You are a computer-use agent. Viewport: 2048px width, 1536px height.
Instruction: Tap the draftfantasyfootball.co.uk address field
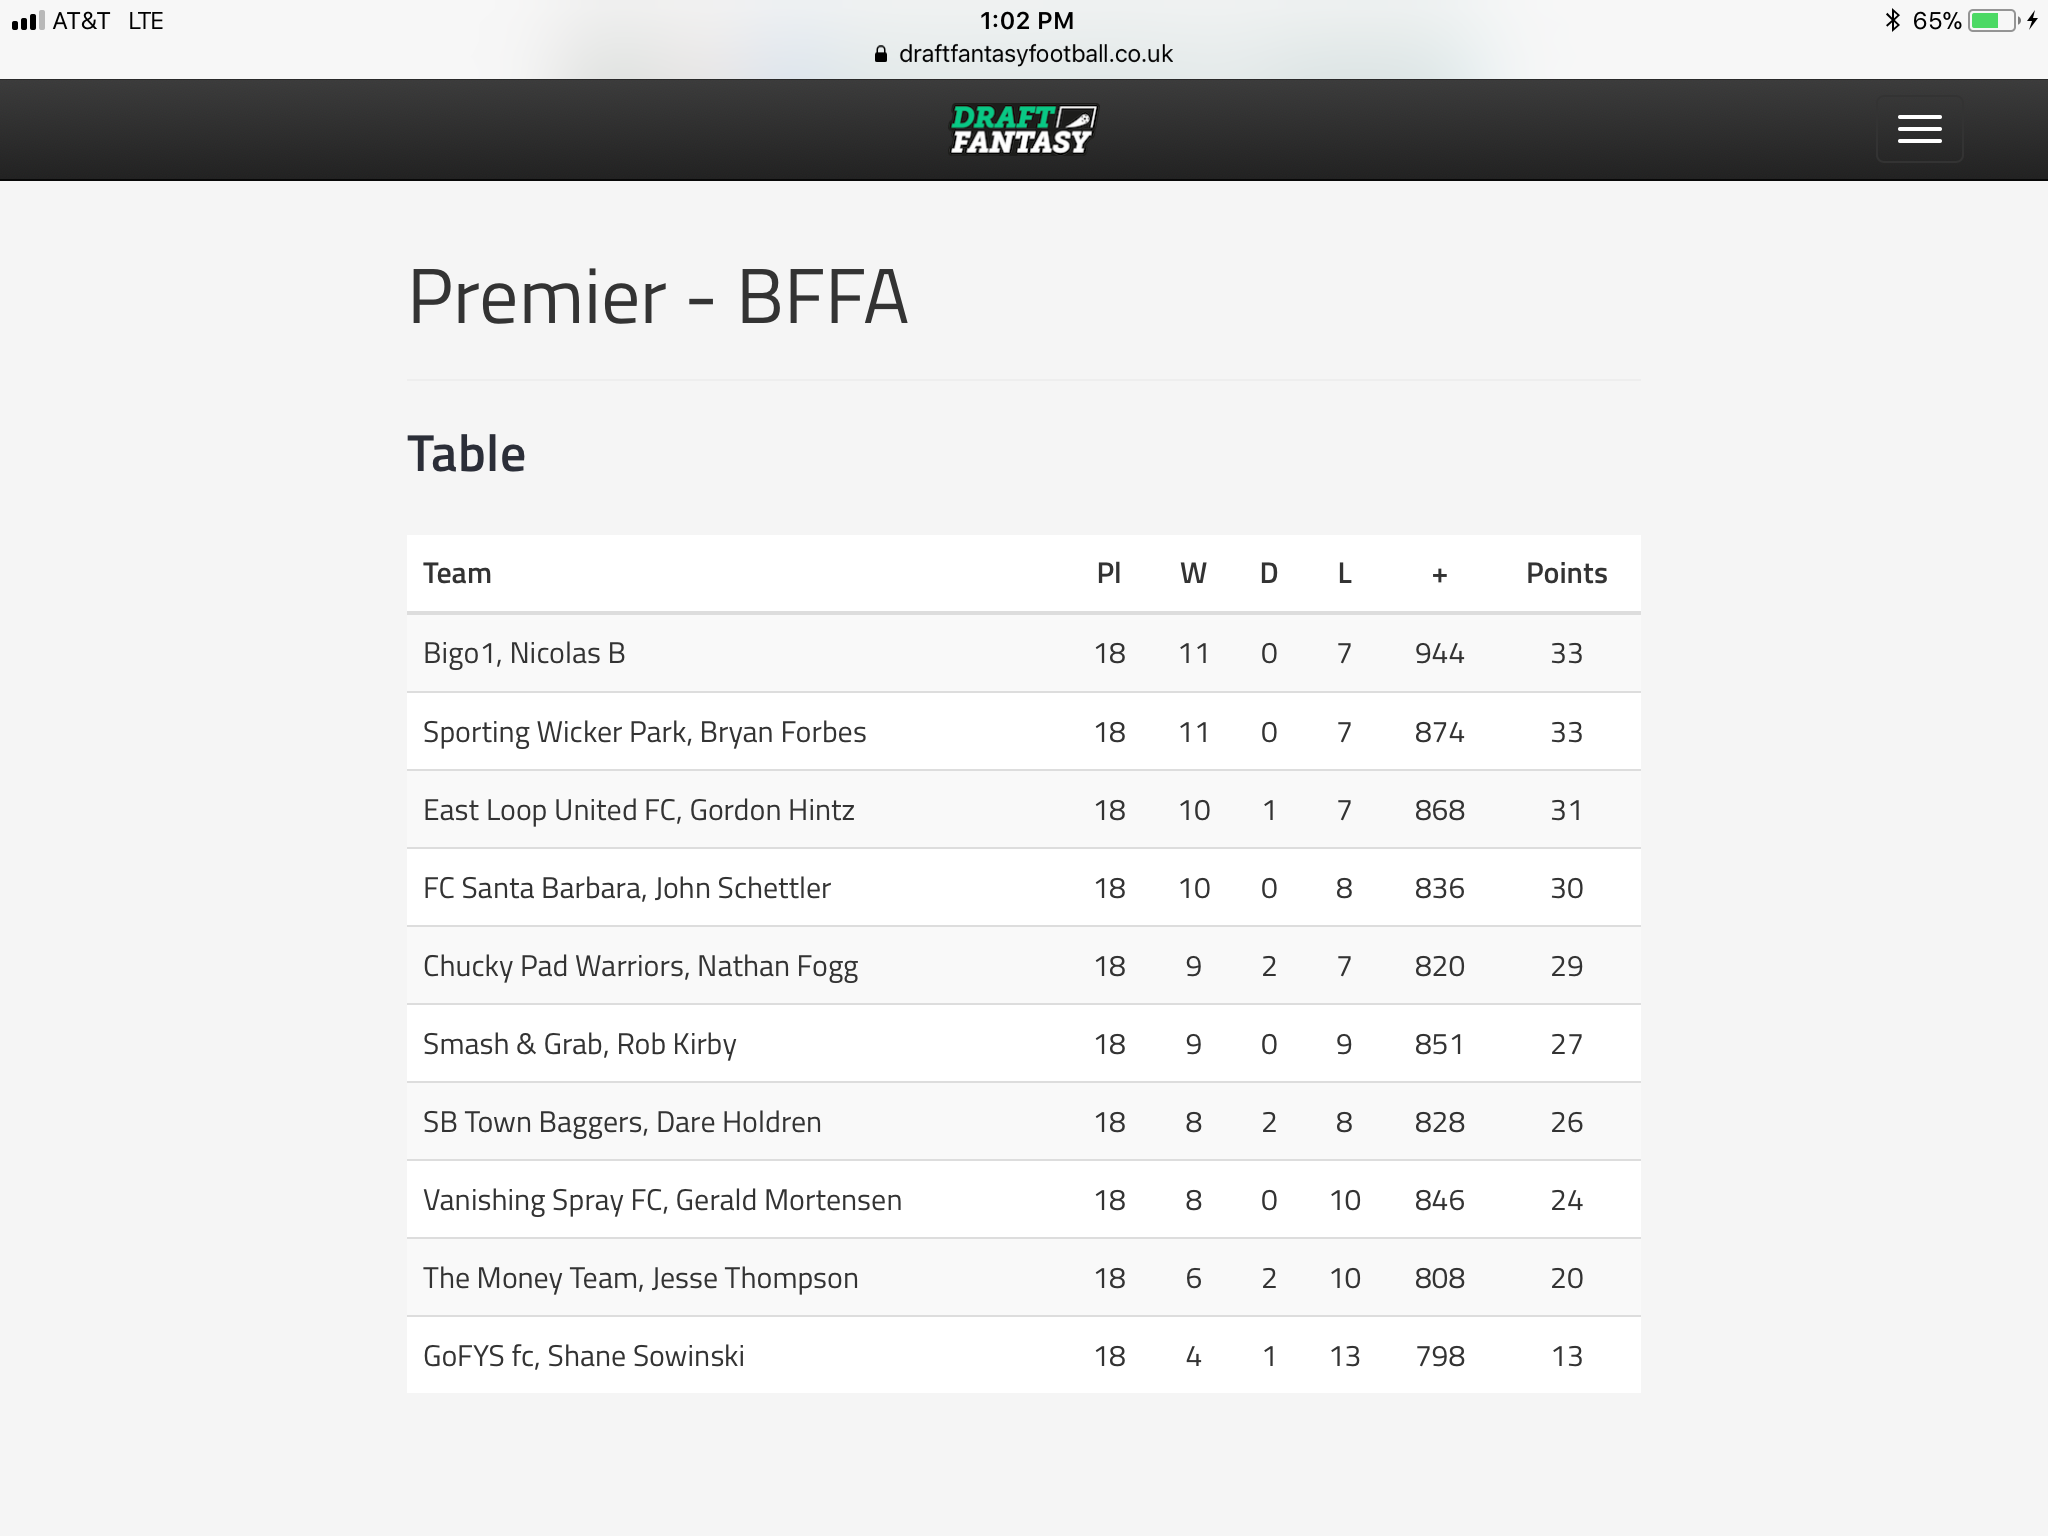pyautogui.click(x=1023, y=54)
